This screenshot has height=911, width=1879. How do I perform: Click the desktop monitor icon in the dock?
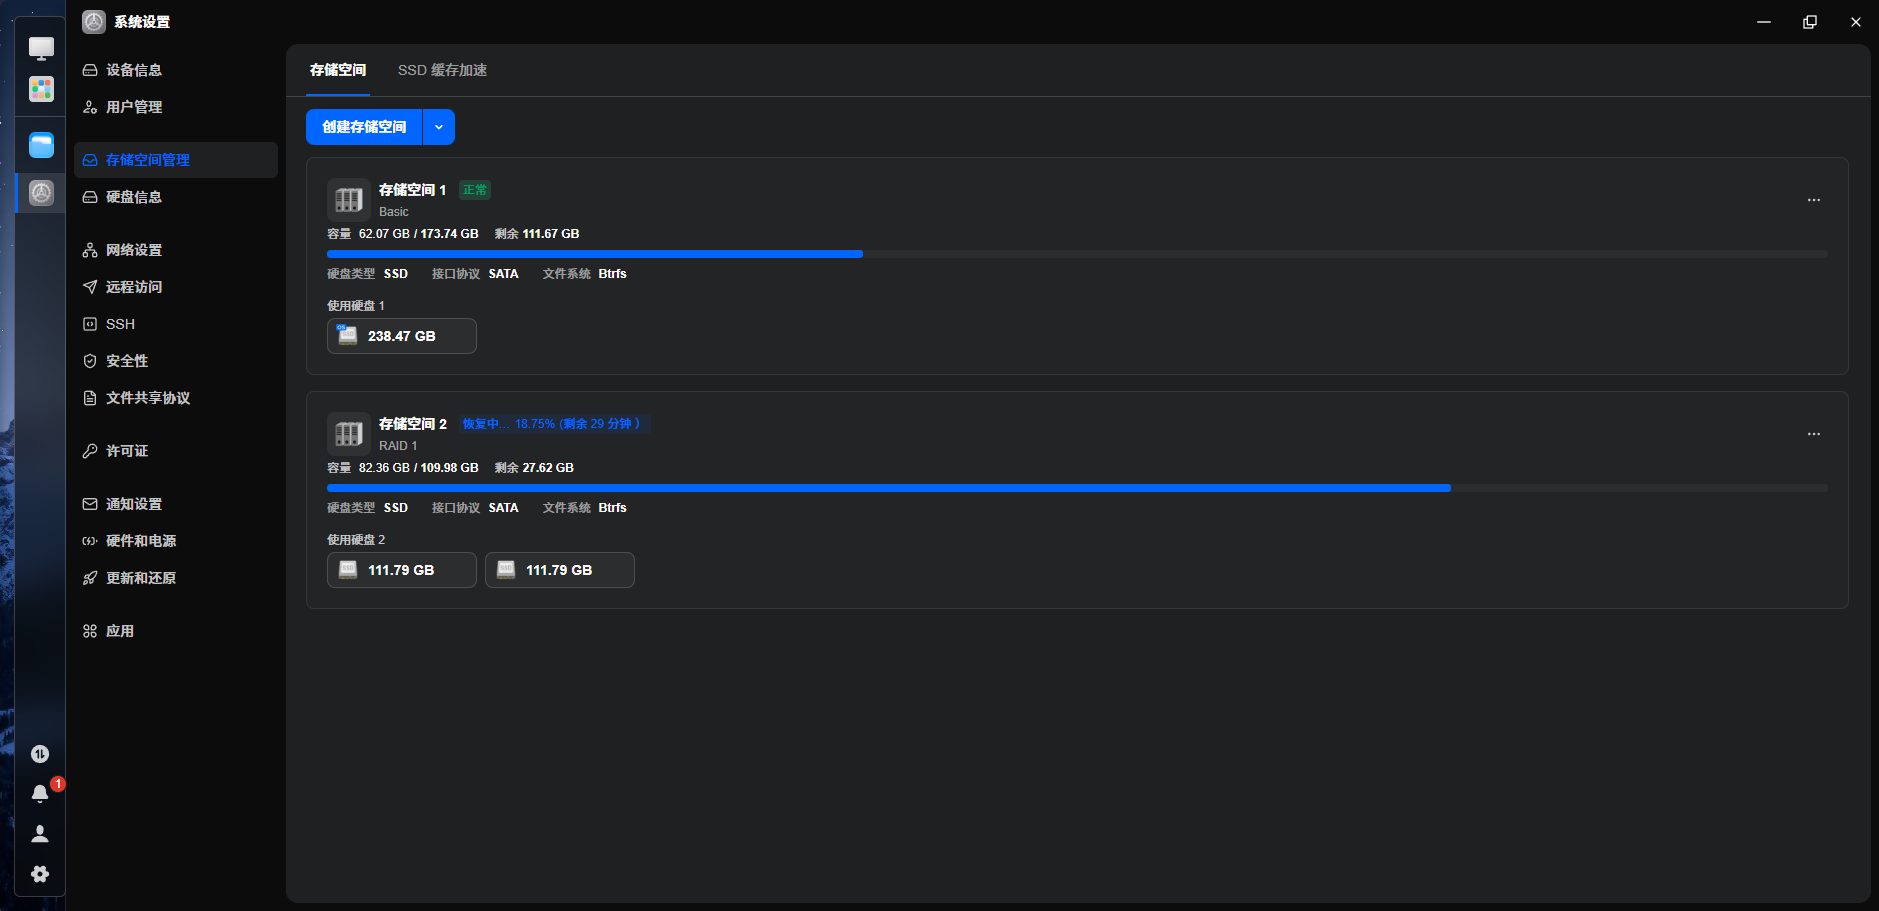tap(41, 47)
